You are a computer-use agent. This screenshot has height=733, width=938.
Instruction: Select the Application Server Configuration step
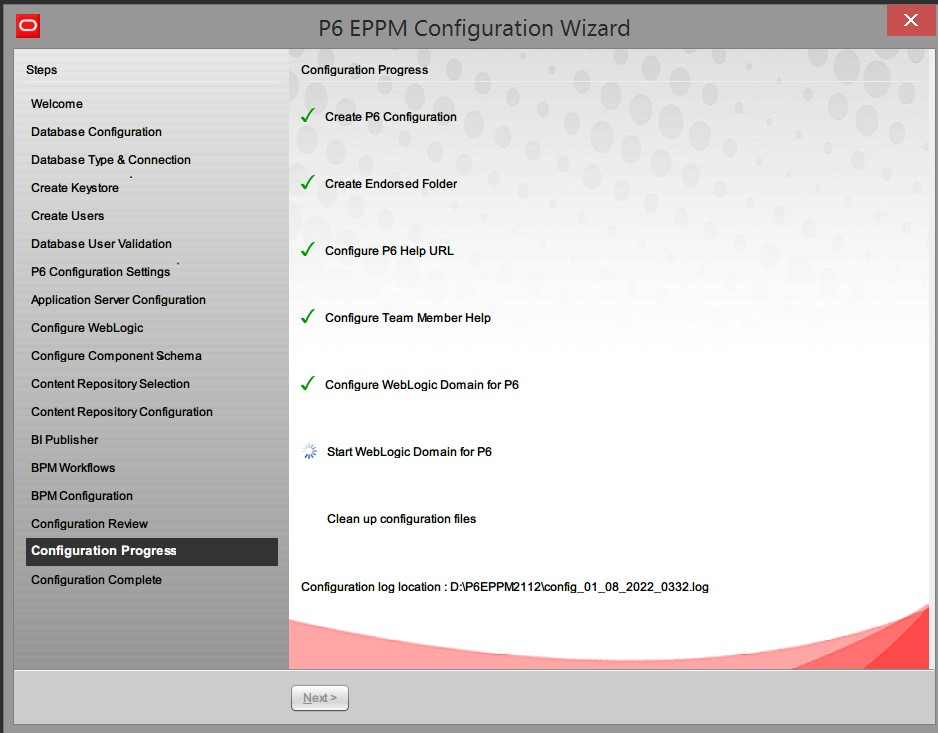[x=118, y=300]
